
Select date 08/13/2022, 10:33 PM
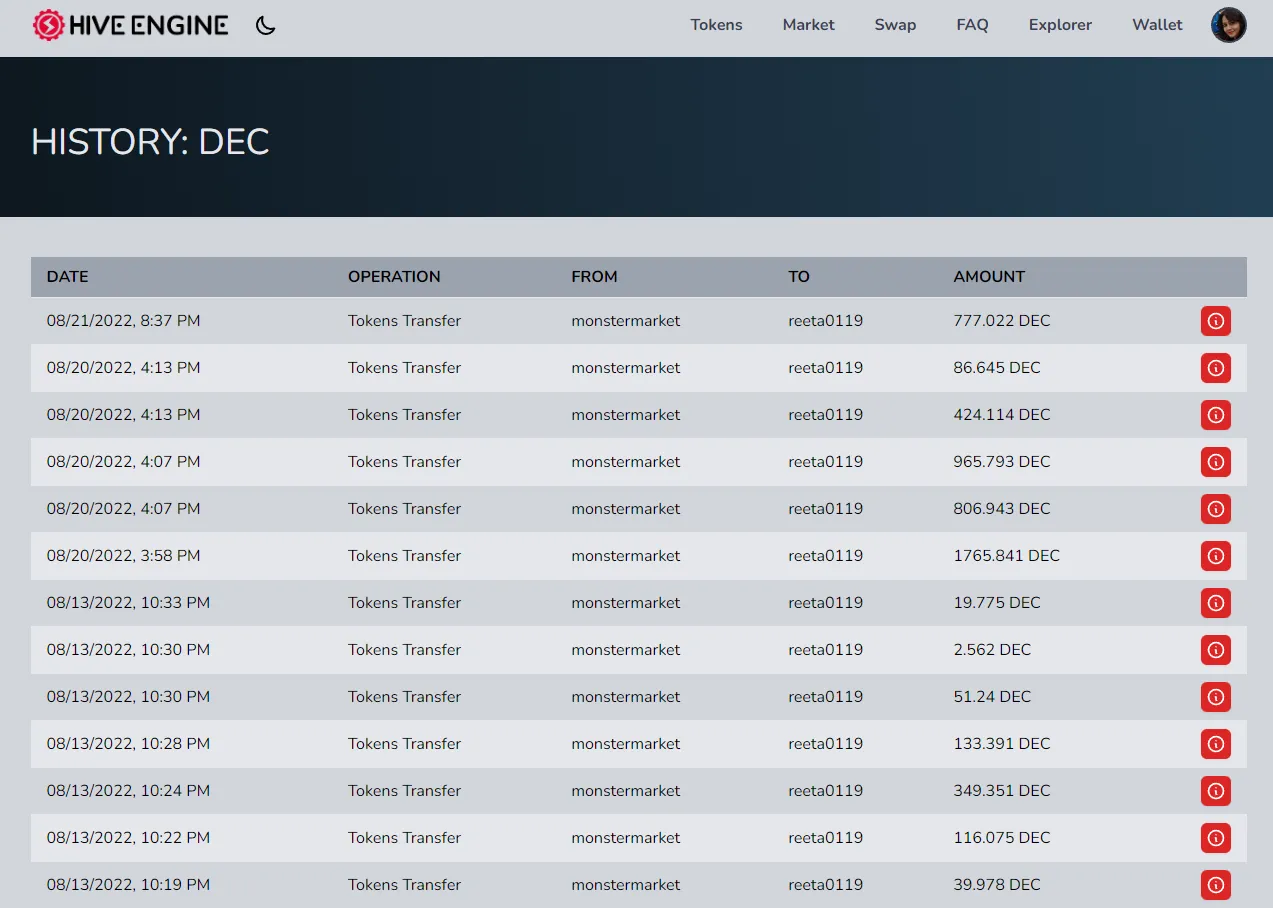point(128,603)
